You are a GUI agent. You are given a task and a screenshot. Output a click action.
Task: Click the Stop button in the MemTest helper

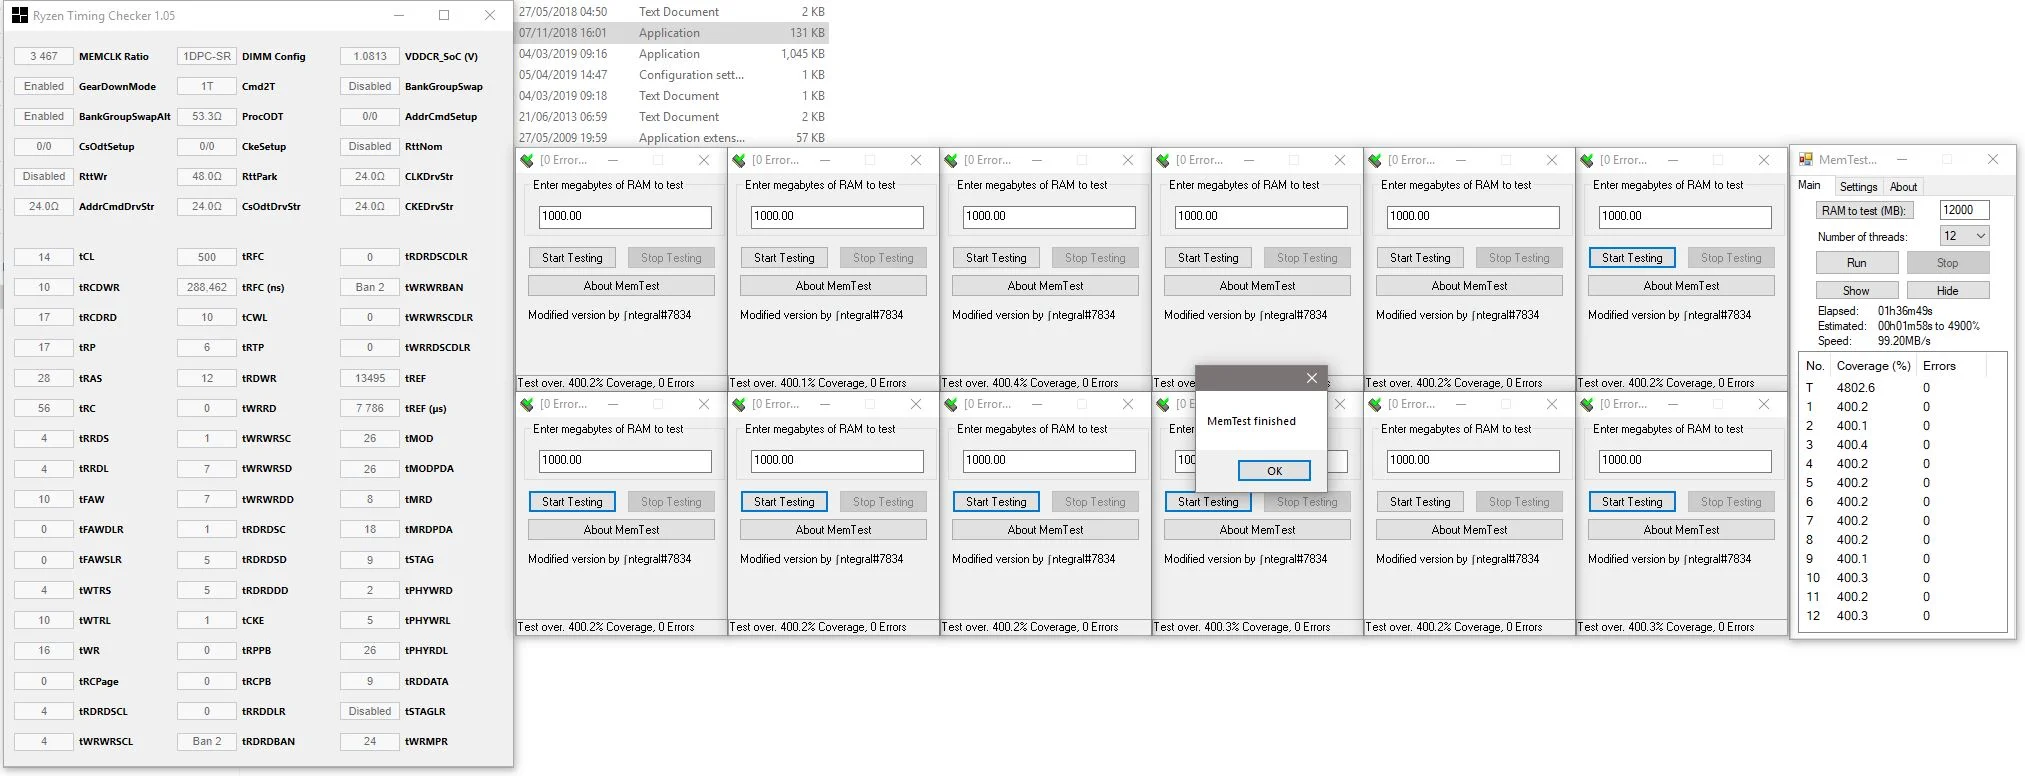[x=1947, y=263]
